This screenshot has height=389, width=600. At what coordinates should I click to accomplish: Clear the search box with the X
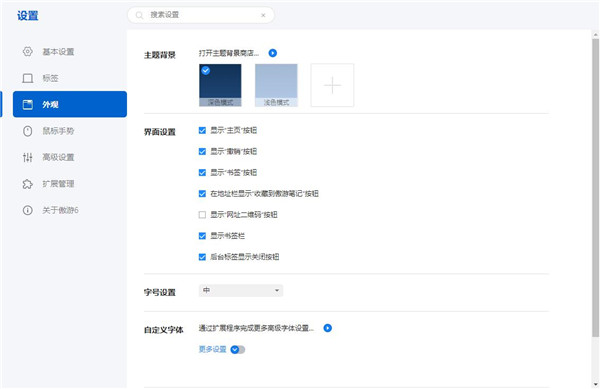pos(263,15)
